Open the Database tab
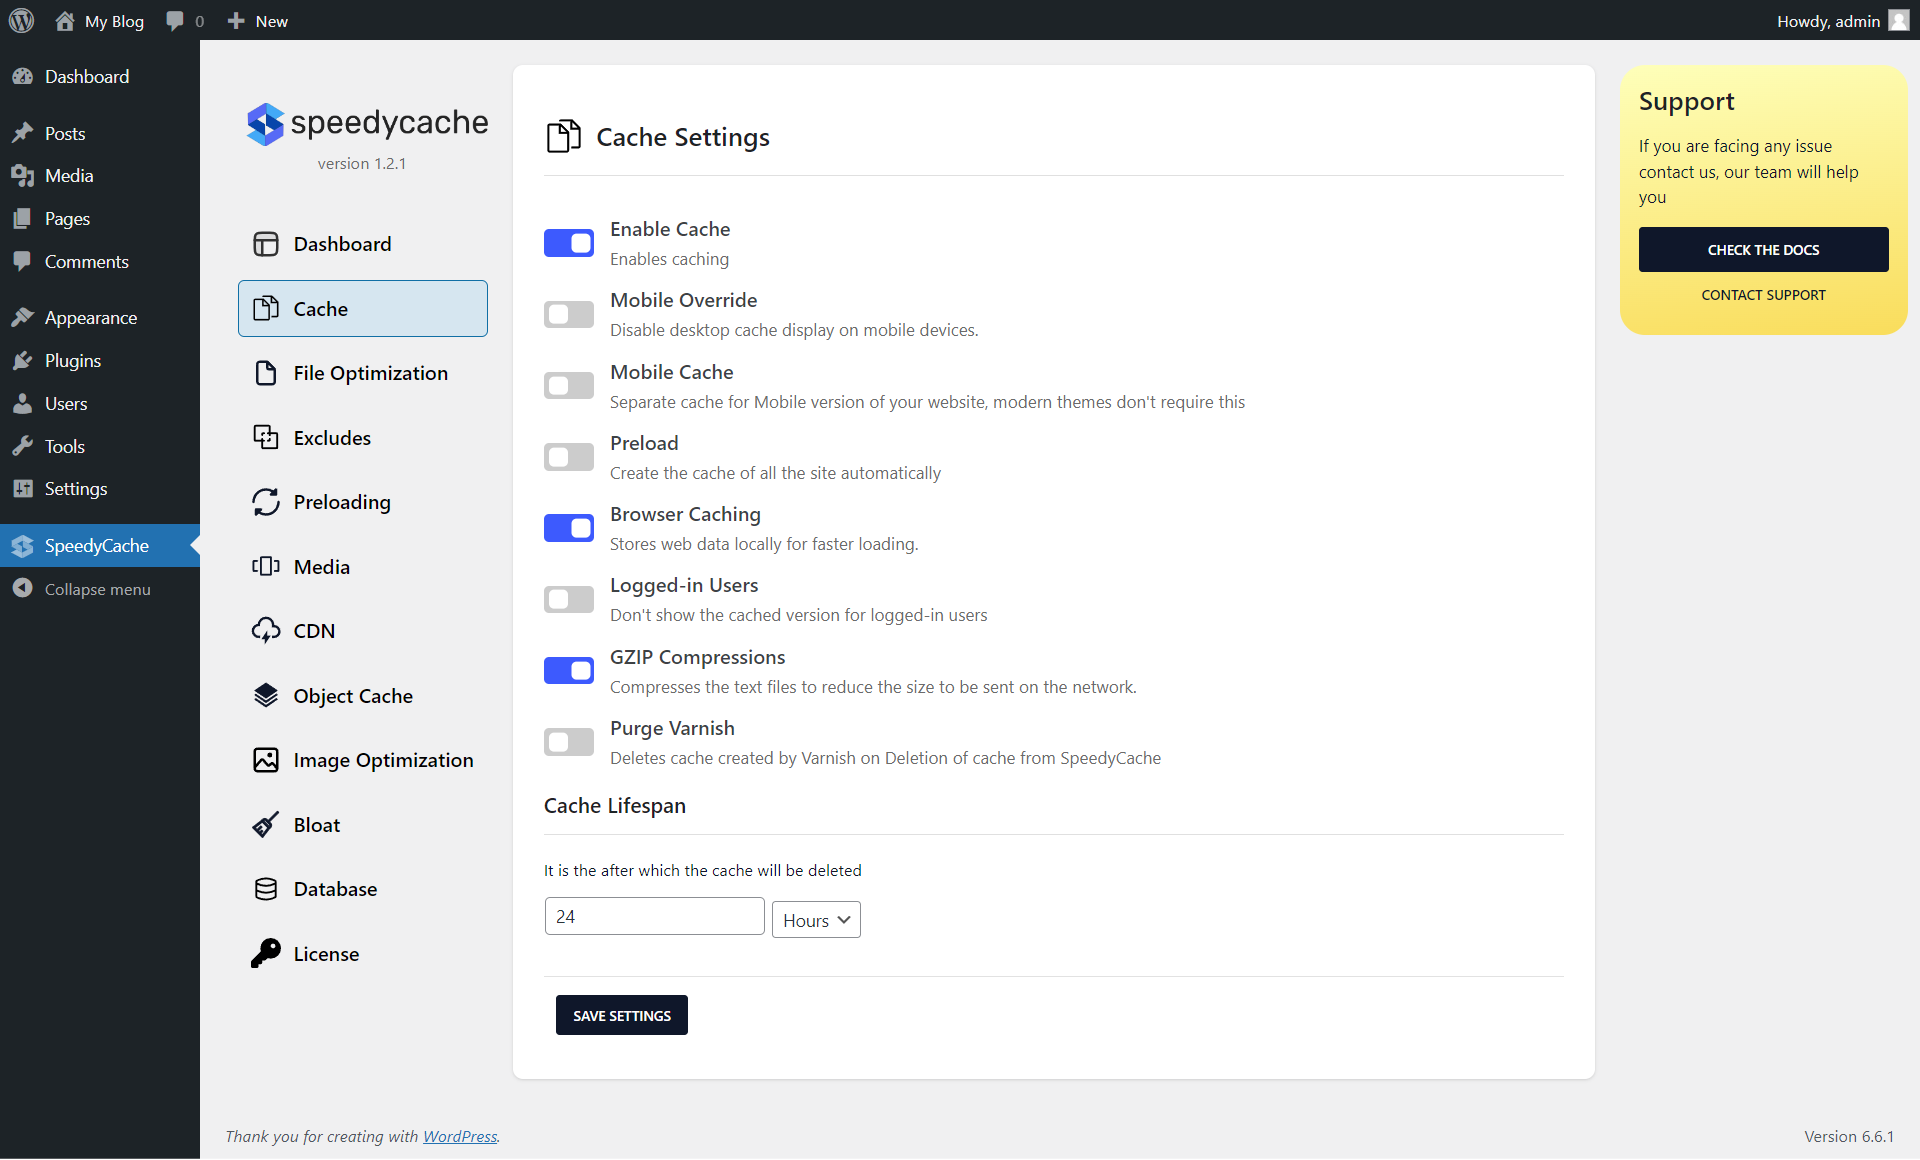1920x1160 pixels. 363,889
